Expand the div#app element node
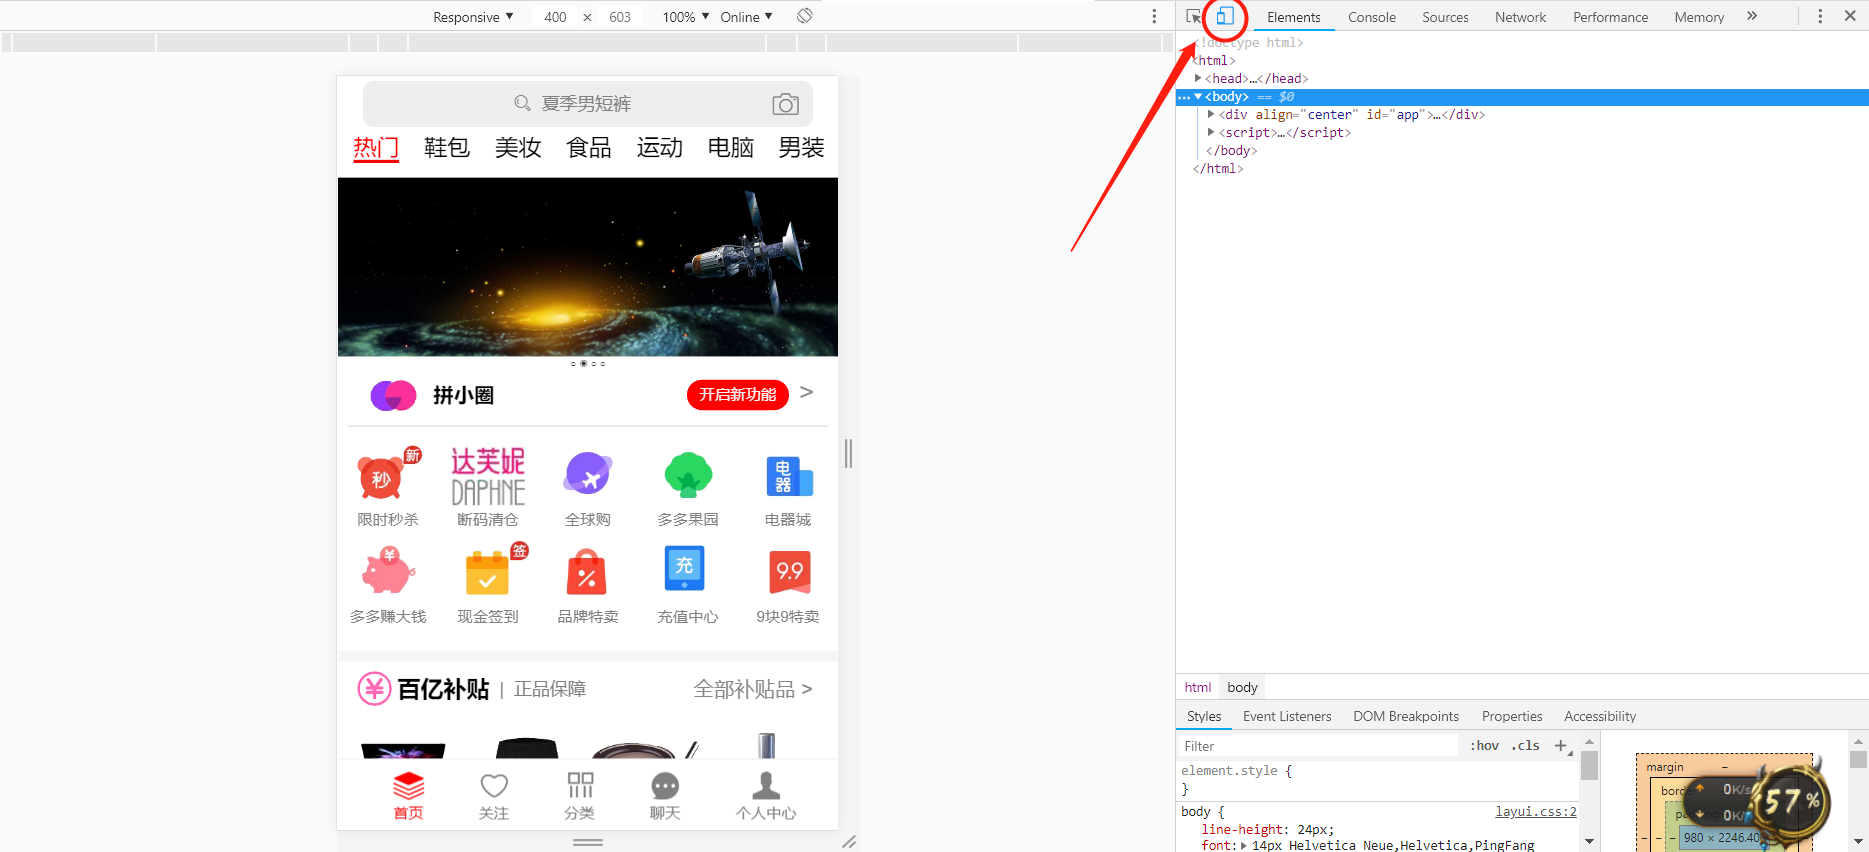This screenshot has height=852, width=1869. coord(1211,114)
